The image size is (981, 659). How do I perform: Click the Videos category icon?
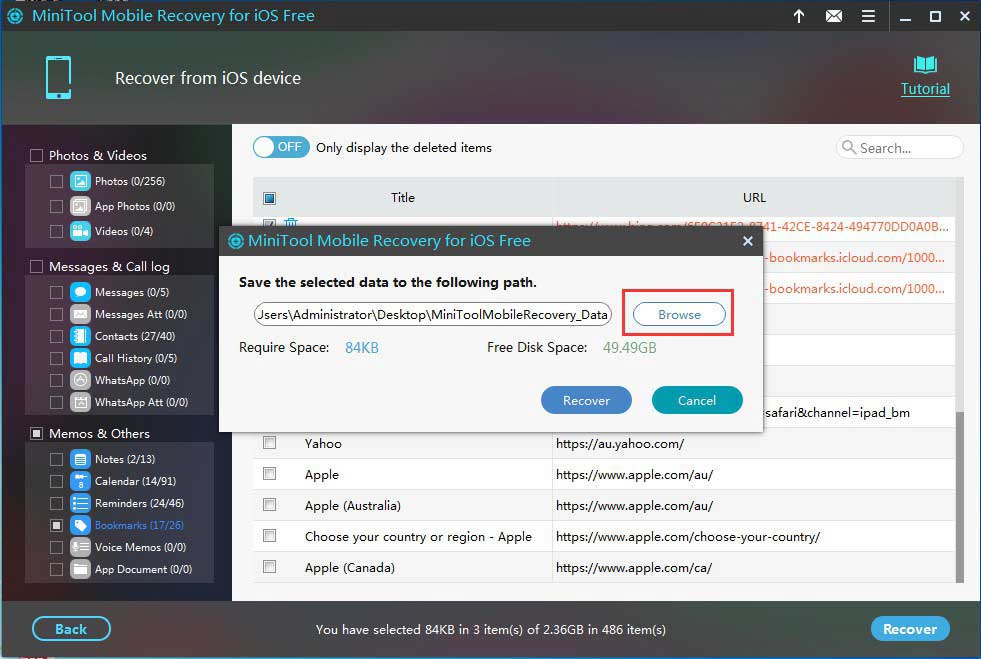click(80, 231)
